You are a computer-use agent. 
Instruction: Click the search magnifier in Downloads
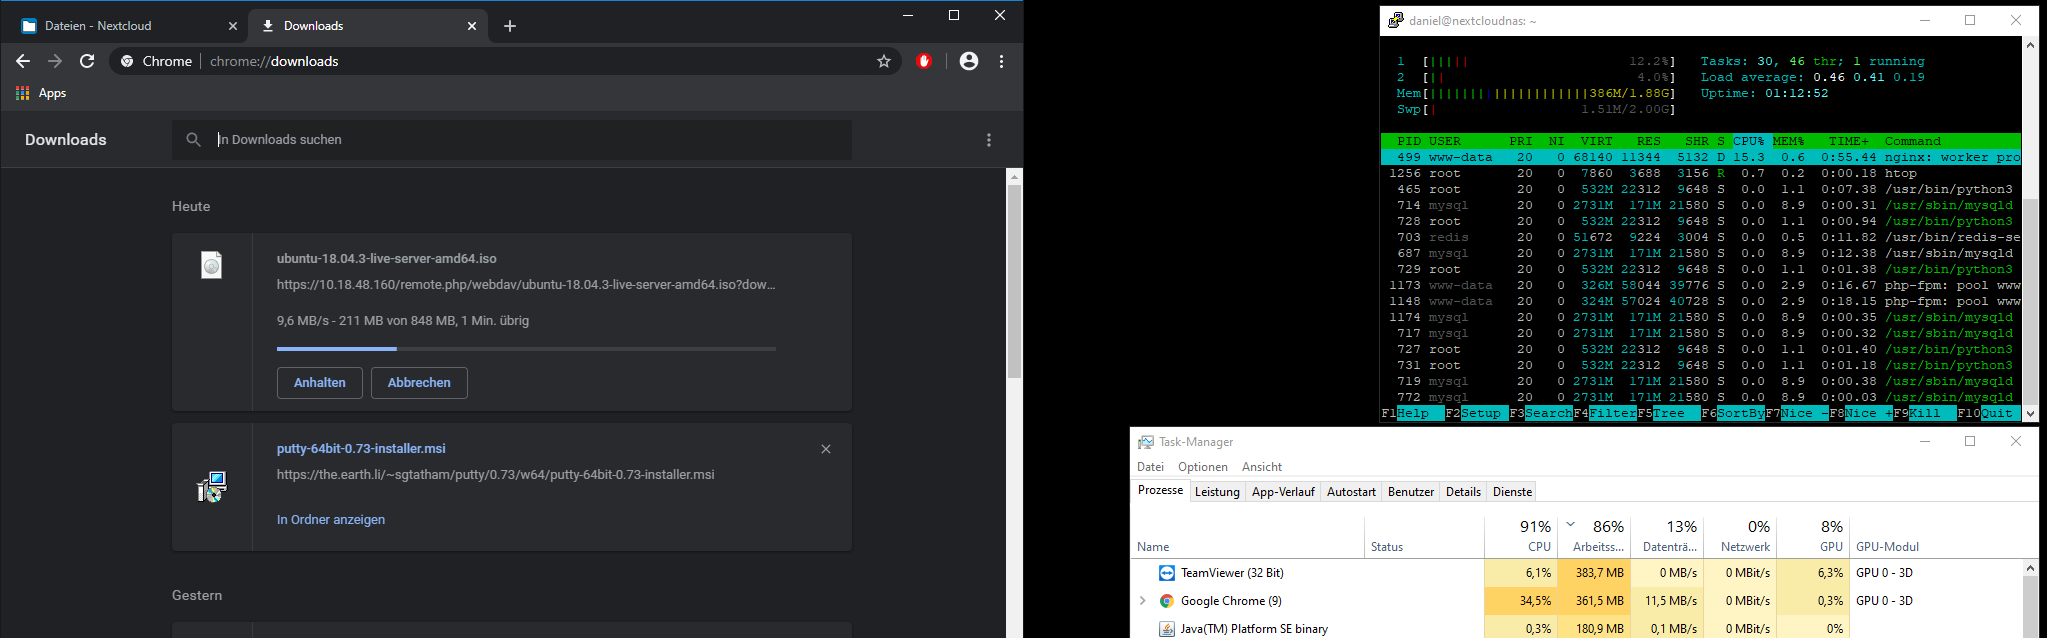[x=194, y=140]
